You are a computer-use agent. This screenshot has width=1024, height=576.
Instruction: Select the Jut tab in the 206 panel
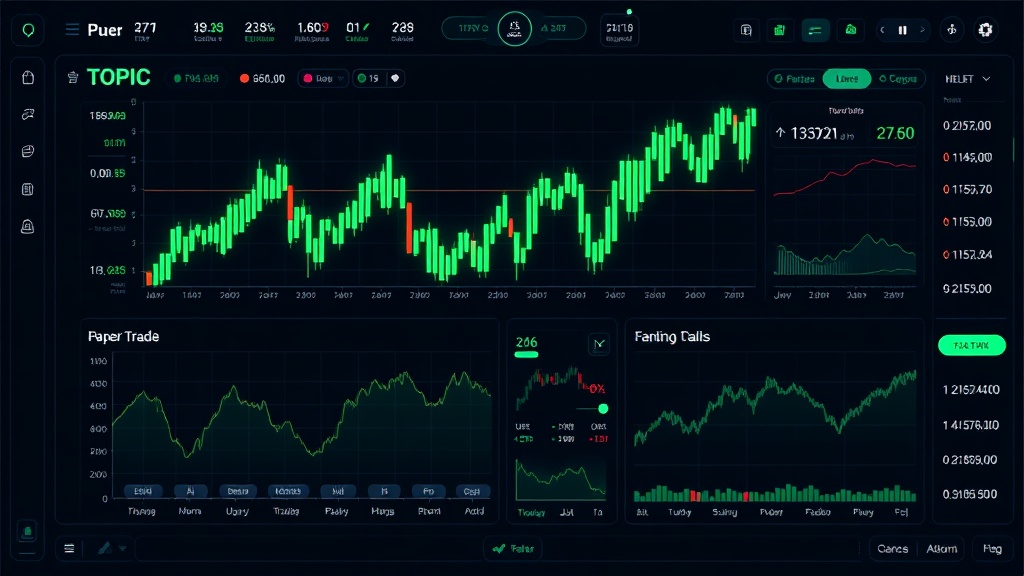coord(567,513)
